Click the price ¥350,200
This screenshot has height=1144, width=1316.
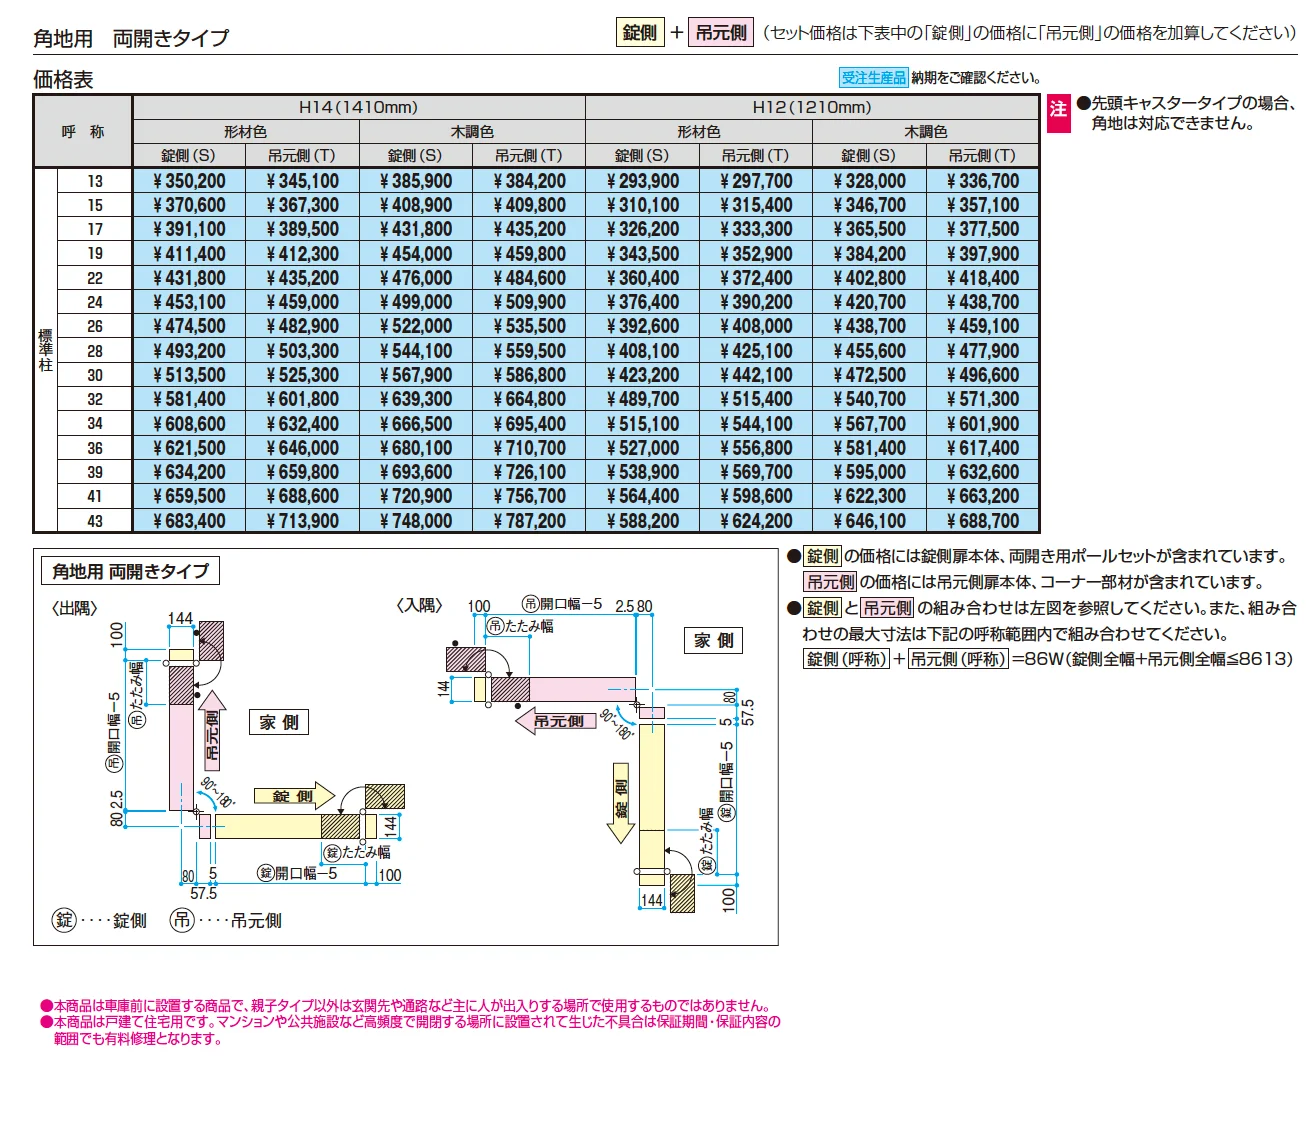pyautogui.click(x=189, y=181)
